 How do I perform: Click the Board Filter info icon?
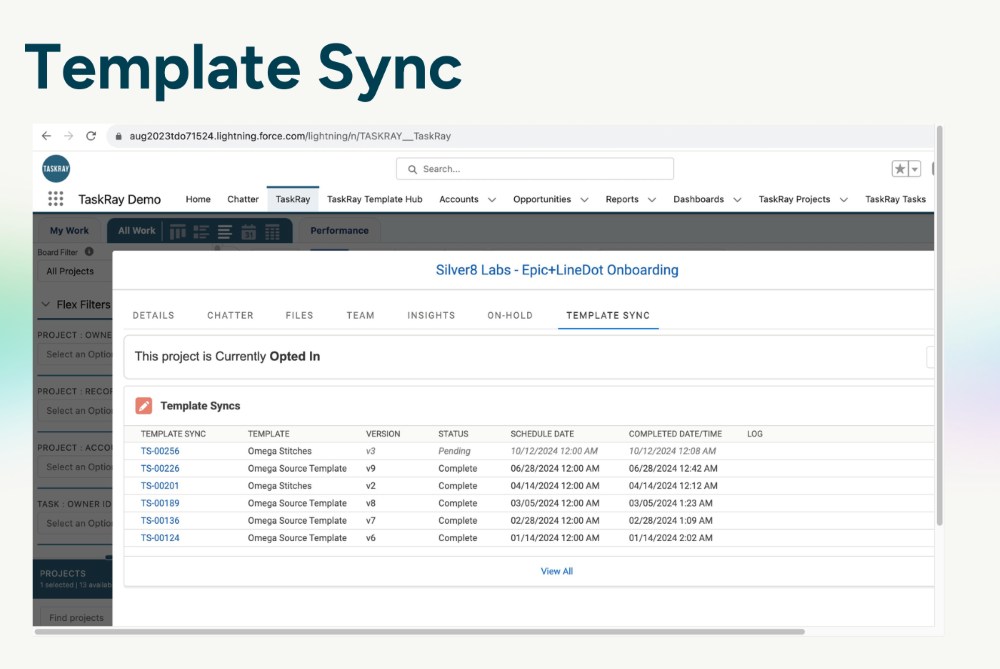(x=89, y=252)
